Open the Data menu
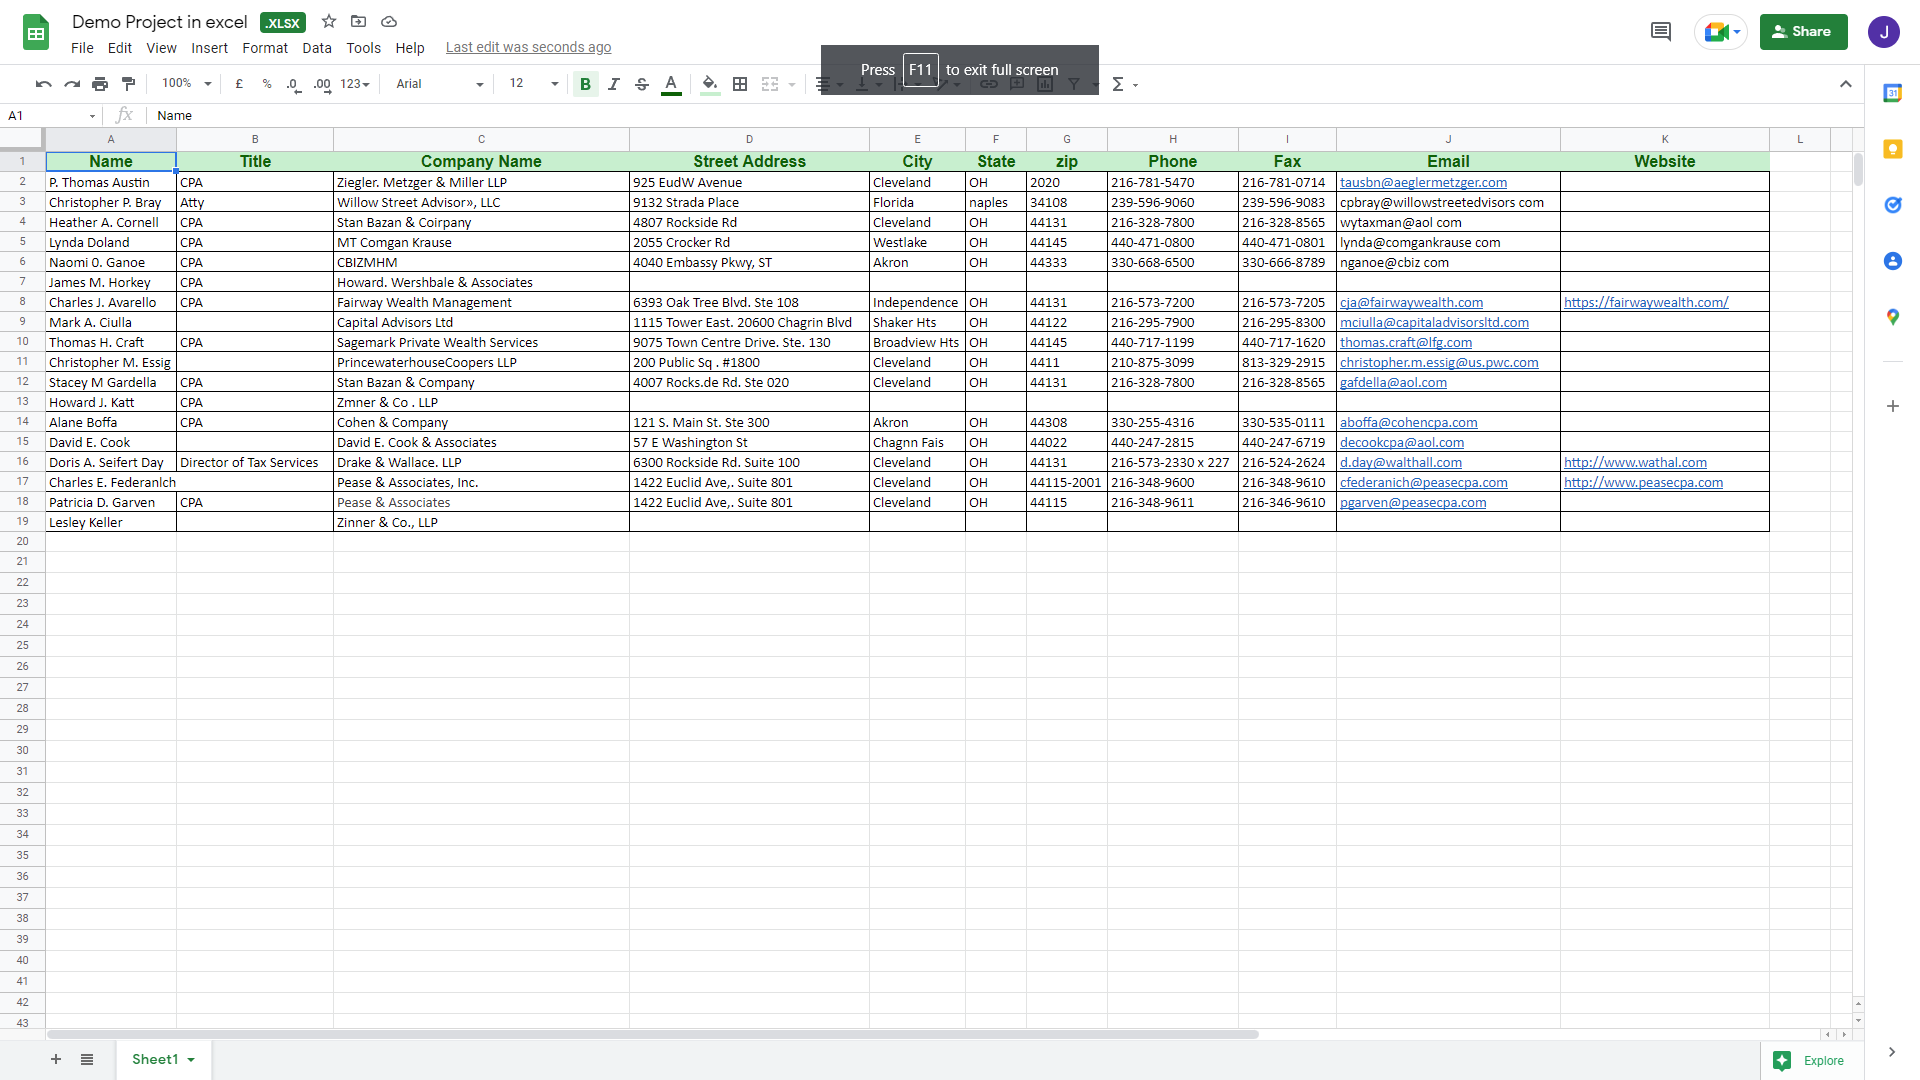The image size is (1920, 1080). pos(316,48)
